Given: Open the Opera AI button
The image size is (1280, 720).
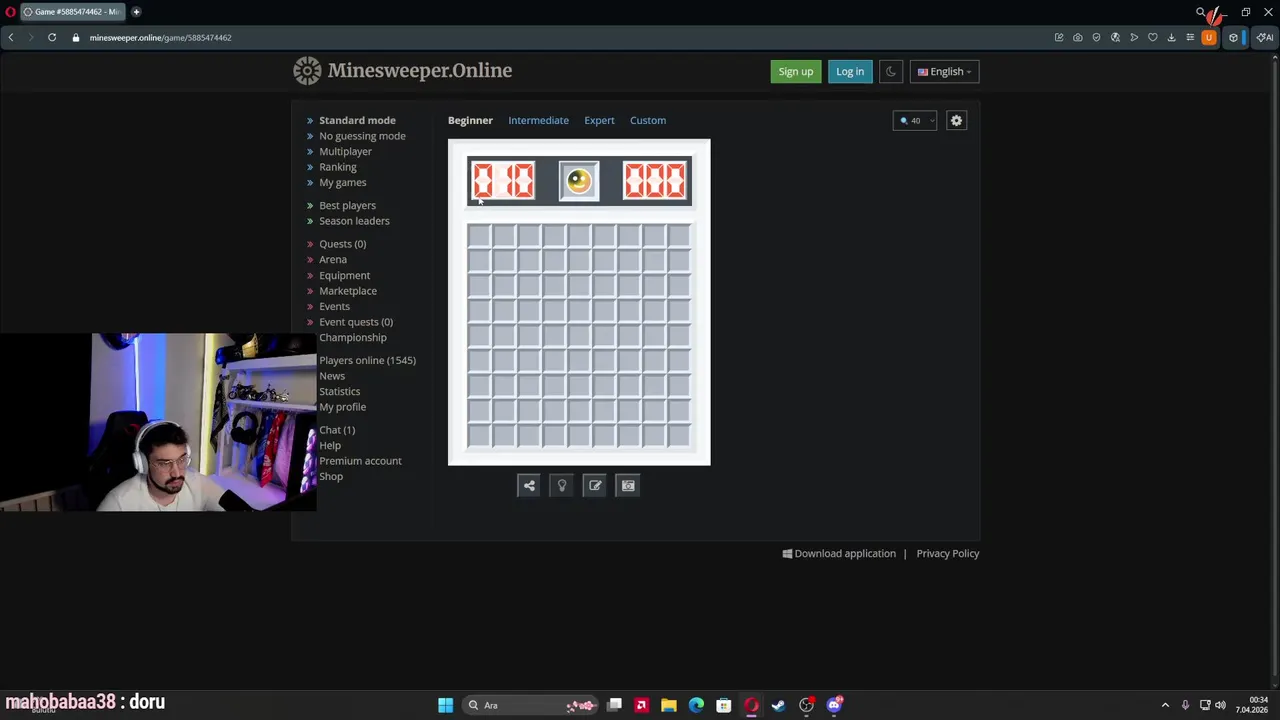Looking at the screenshot, I should tap(1265, 37).
